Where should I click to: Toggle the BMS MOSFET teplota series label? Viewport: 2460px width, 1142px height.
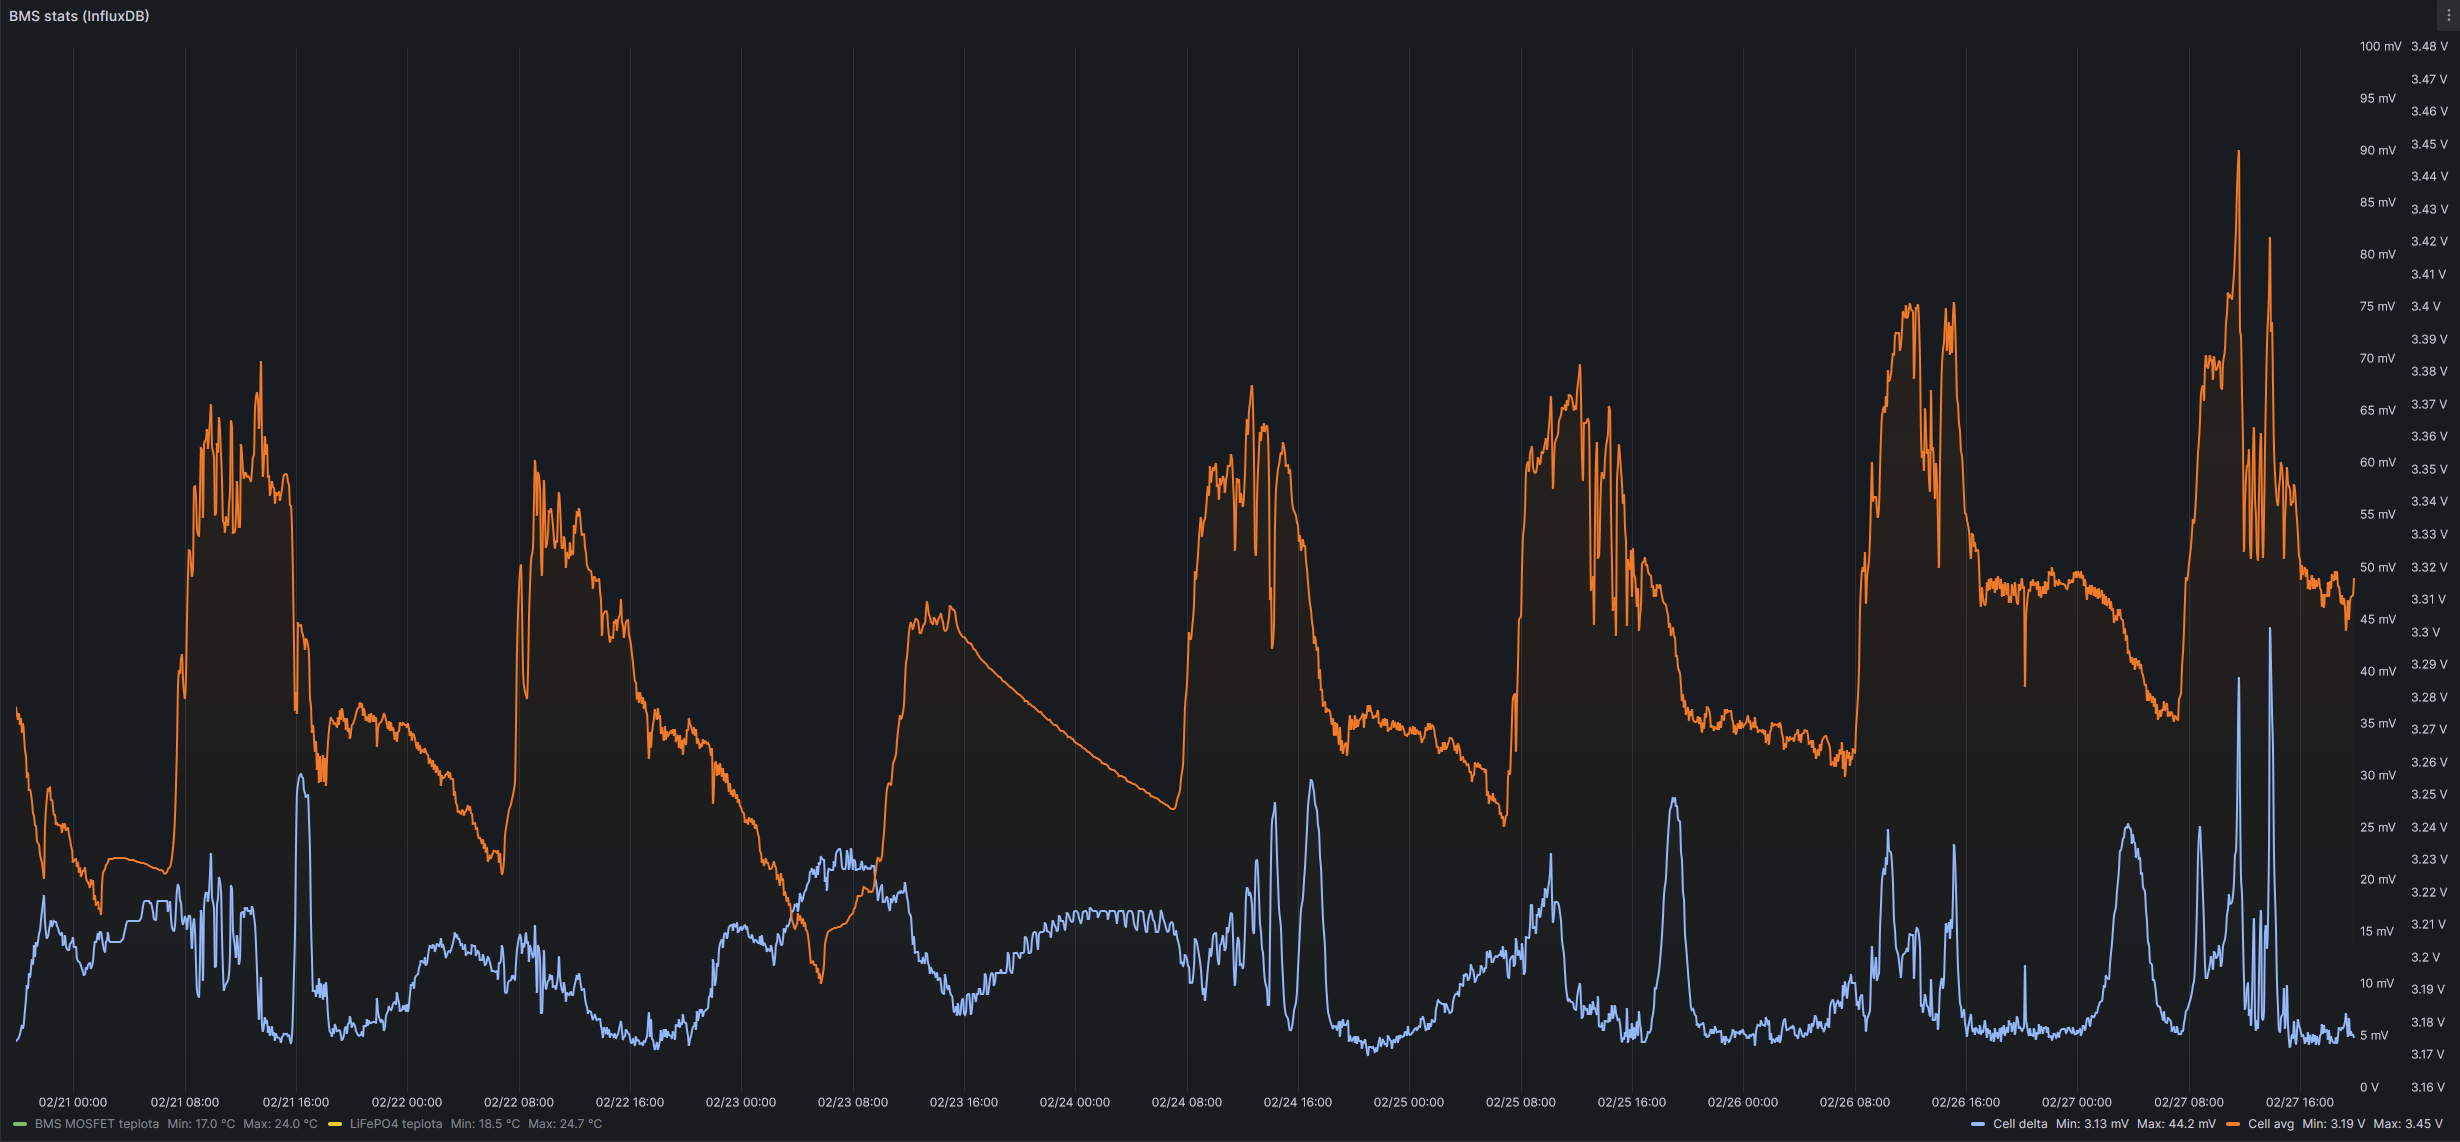97,1124
